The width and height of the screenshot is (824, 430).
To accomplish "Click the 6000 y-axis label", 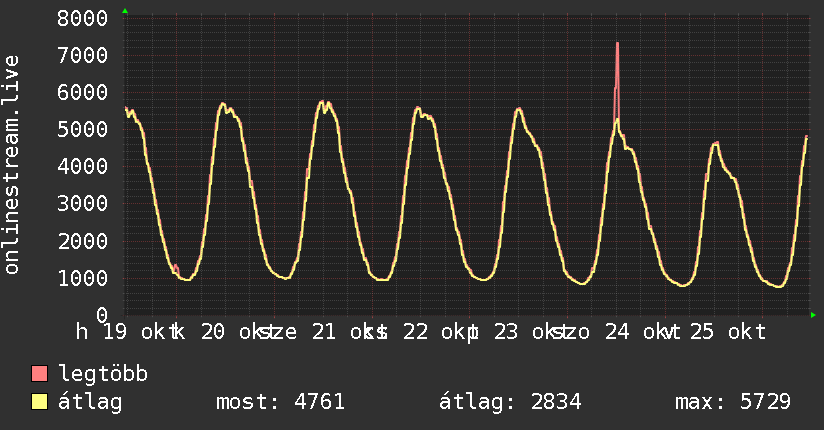I will coord(83,93).
